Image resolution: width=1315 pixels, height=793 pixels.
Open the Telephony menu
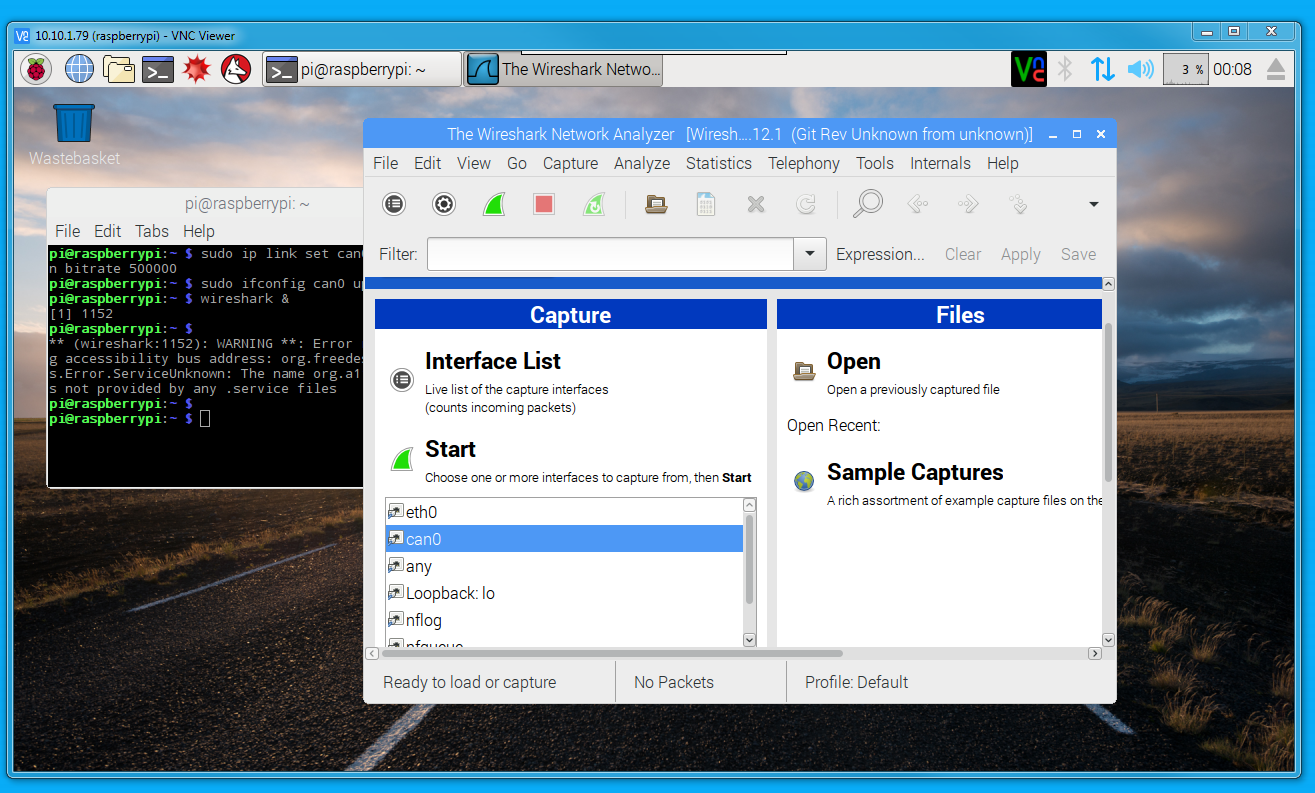pos(804,163)
